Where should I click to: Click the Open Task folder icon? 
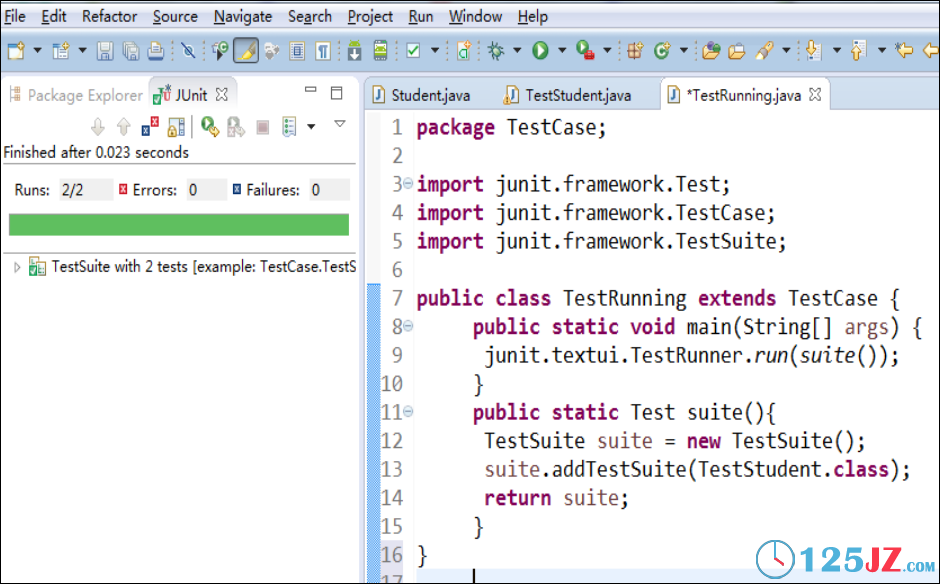(x=737, y=50)
